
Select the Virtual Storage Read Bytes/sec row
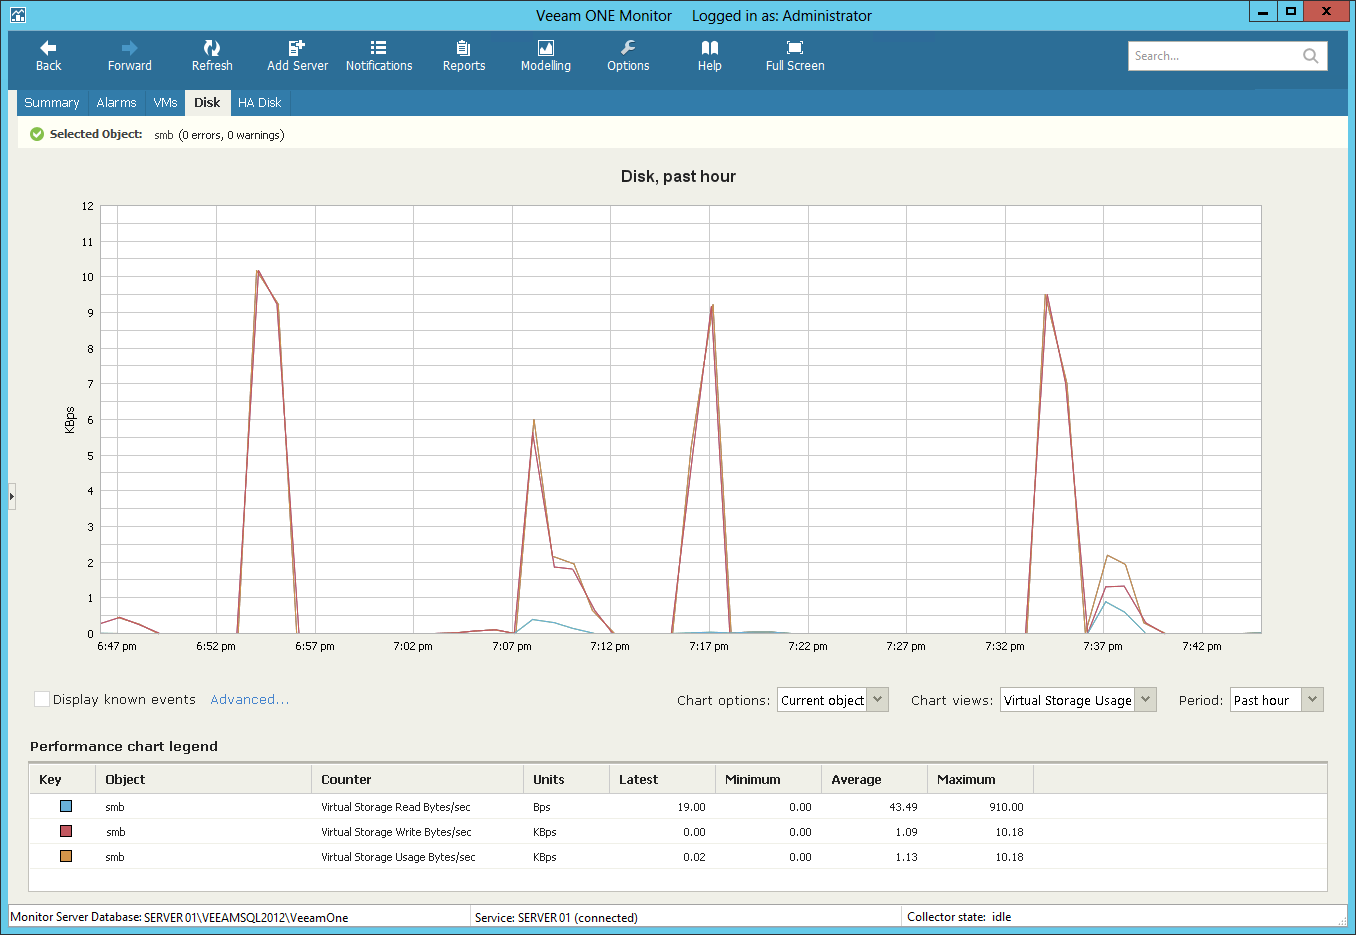coord(678,807)
